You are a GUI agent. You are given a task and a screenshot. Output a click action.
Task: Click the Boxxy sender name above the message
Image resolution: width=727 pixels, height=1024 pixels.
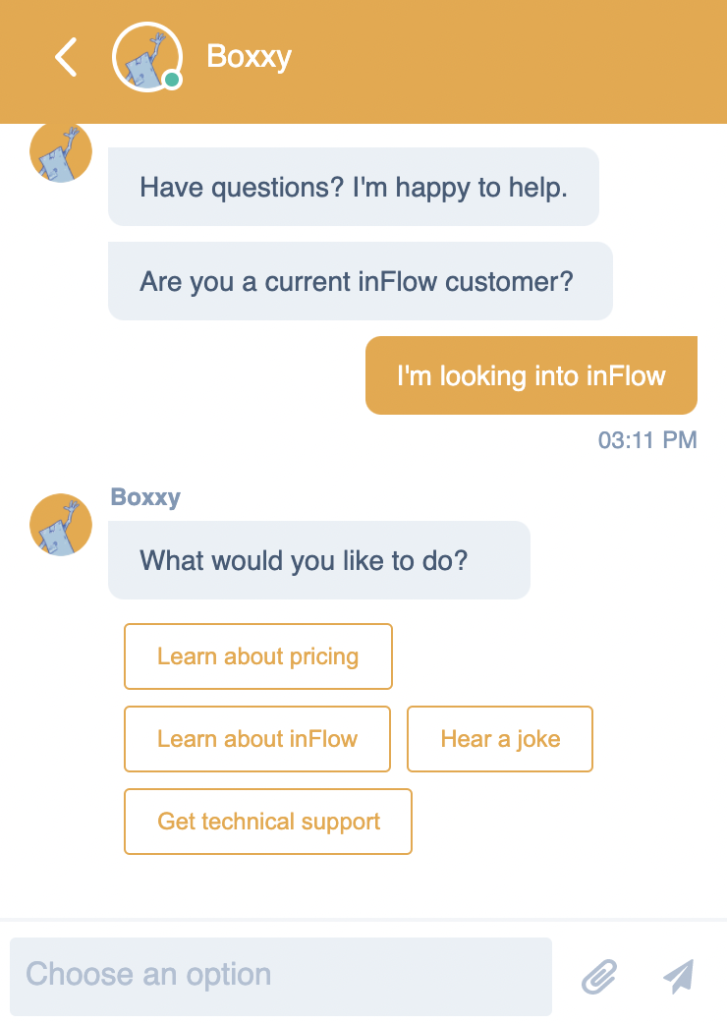coord(146,497)
